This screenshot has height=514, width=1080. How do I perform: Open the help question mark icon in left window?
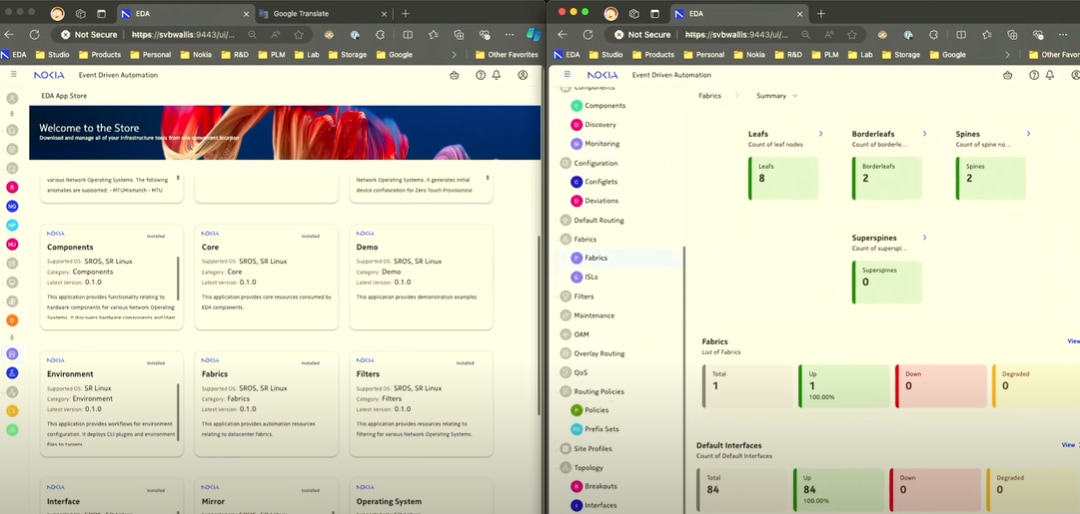481,75
